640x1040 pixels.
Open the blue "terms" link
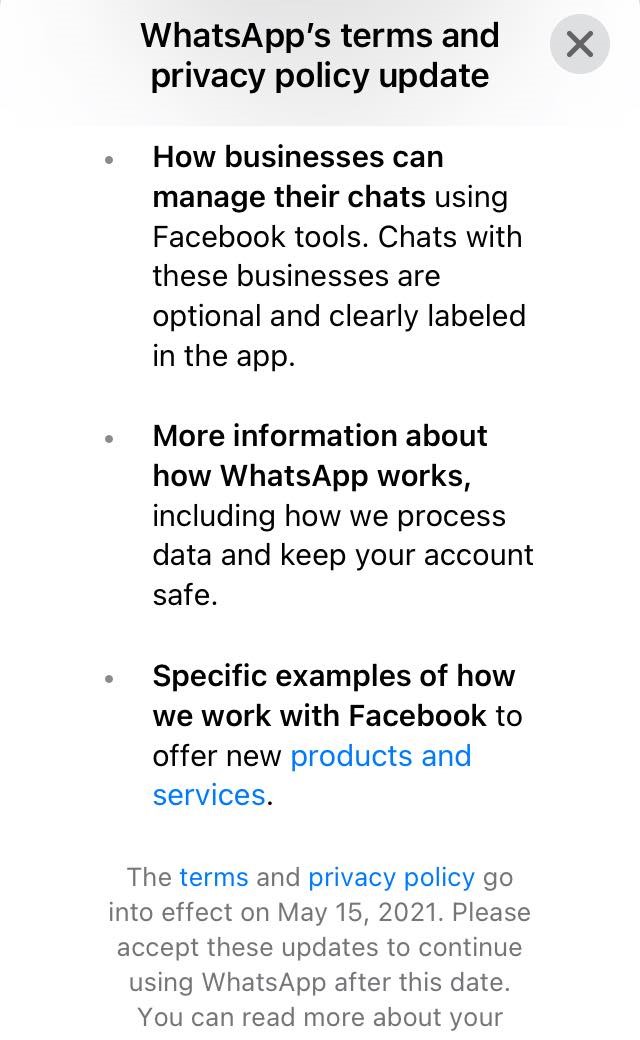(213, 878)
